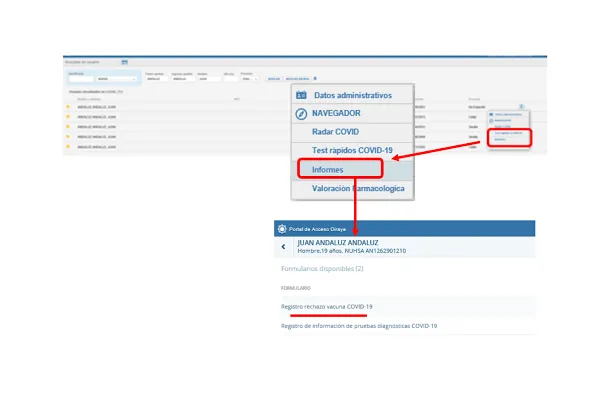Open the identification type dropdown
Image resolution: width=612 pixels, height=395 pixels.
[116, 79]
